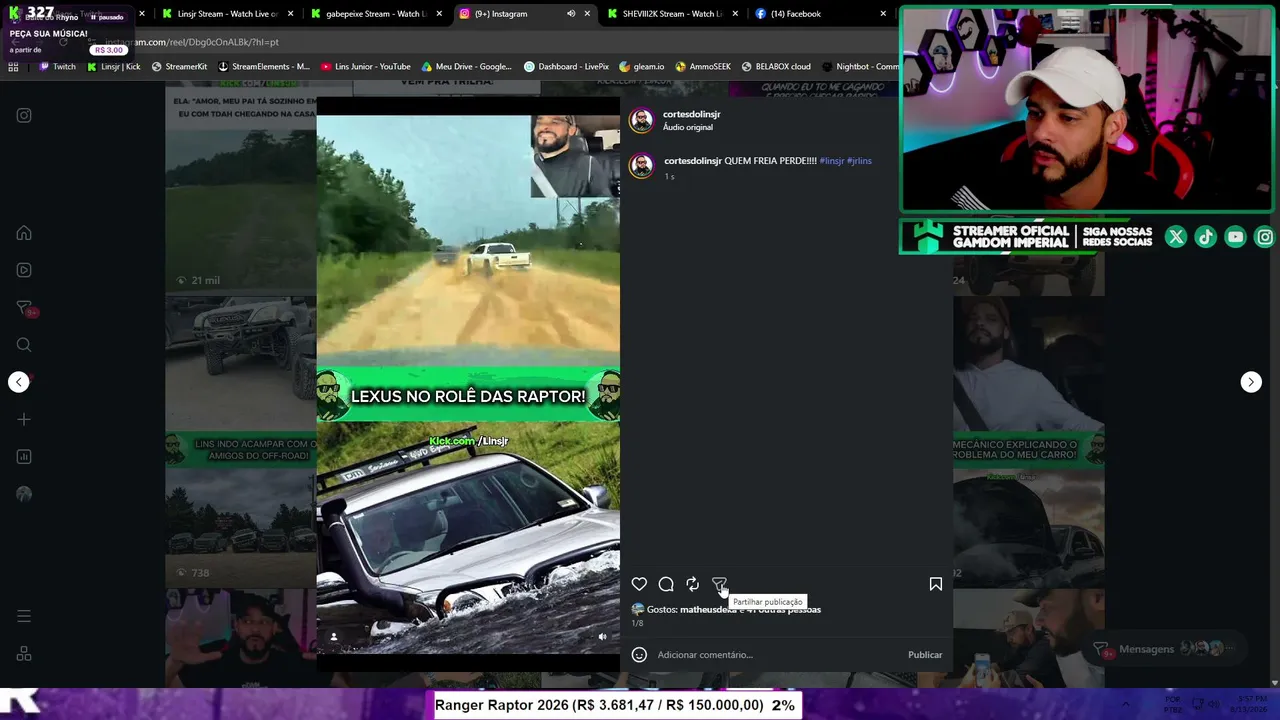The image size is (1280, 720).
Task: Show hidden icons chevron in the system tray
Action: (x=1126, y=704)
